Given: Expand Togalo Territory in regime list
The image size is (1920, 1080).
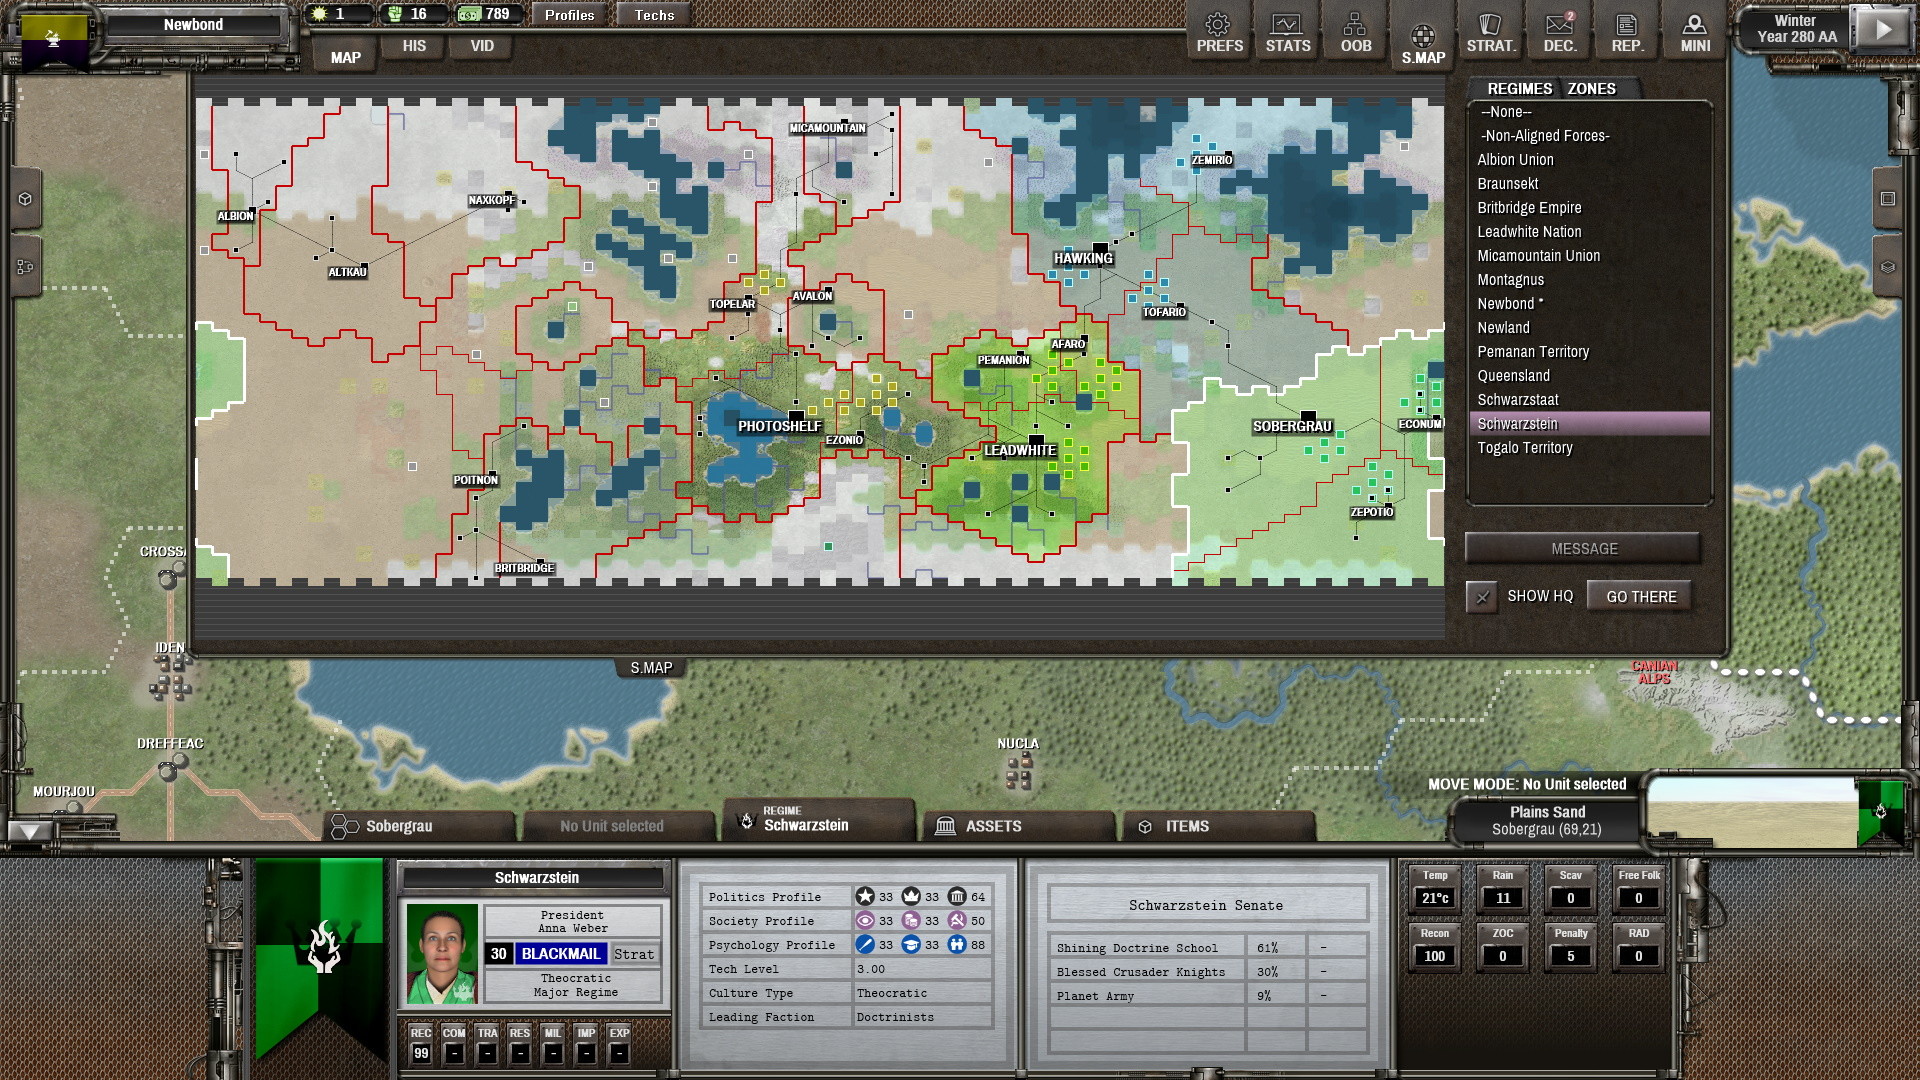Looking at the screenshot, I should (1524, 447).
